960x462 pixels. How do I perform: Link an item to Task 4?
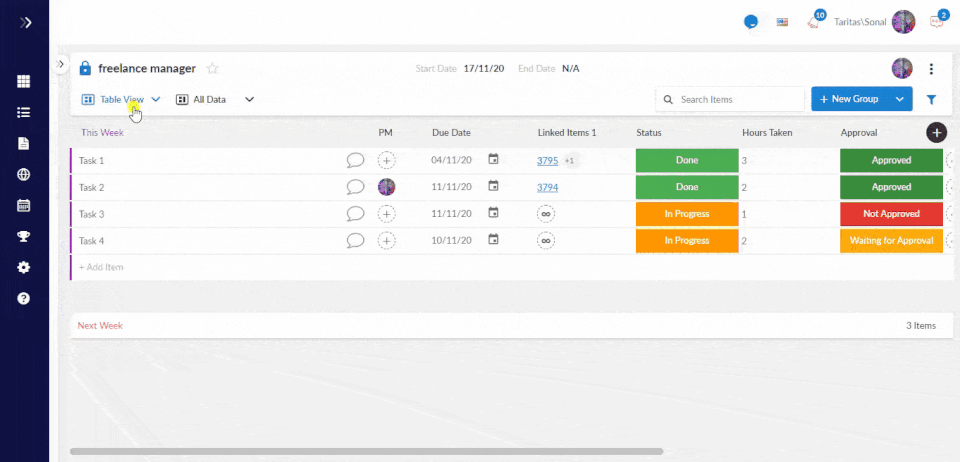click(546, 241)
